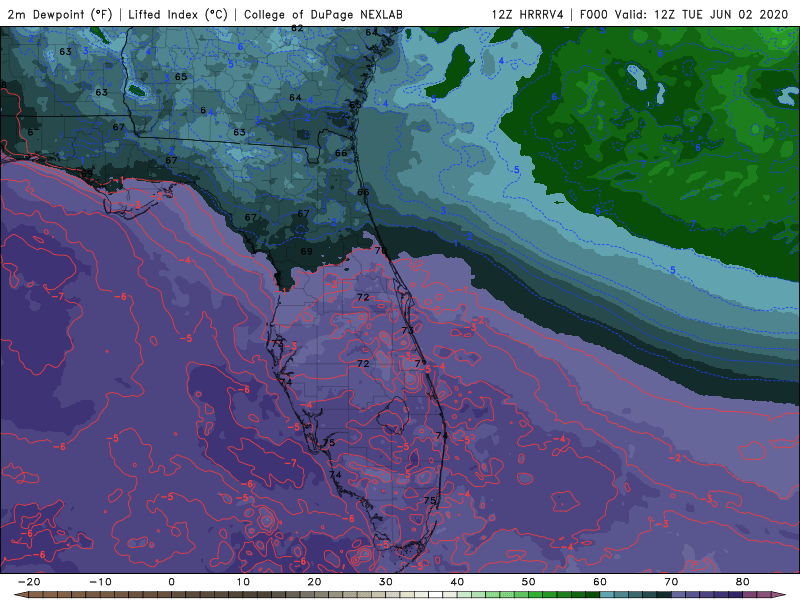This screenshot has height=600, width=800.
Task: Click the -10 label on the color scale
Action: [x=100, y=582]
